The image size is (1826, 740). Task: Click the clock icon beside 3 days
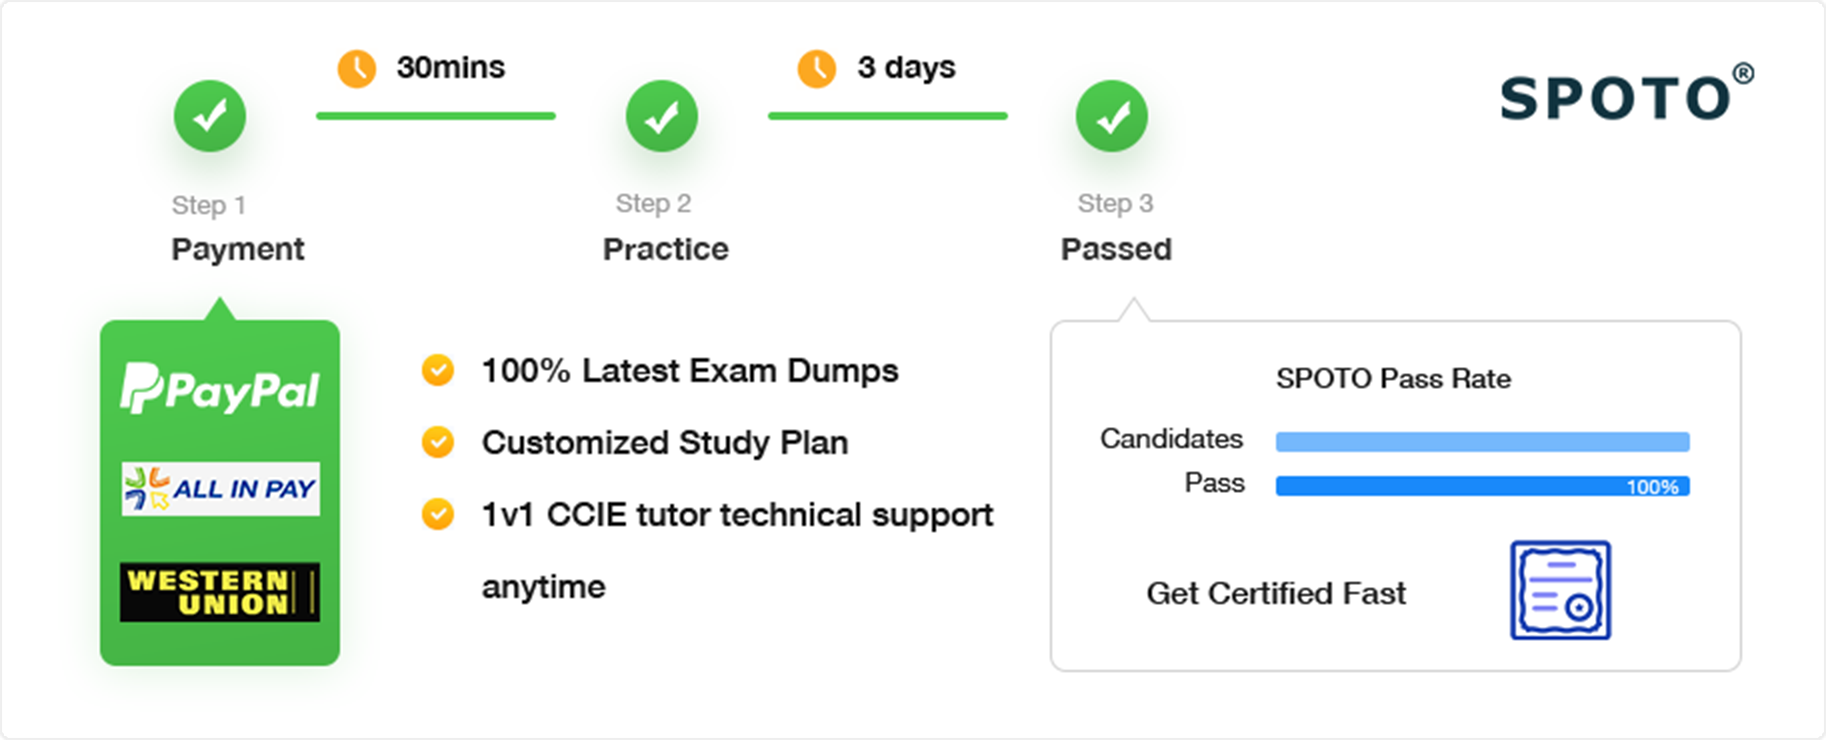click(817, 68)
